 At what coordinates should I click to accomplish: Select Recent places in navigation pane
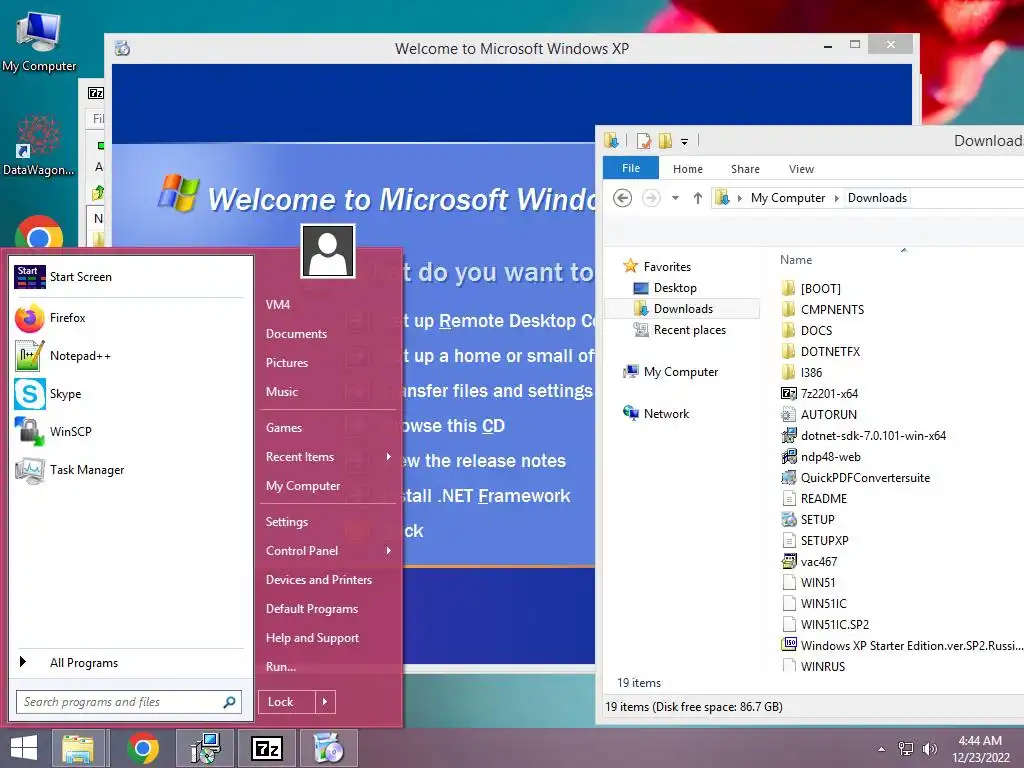[x=690, y=330]
